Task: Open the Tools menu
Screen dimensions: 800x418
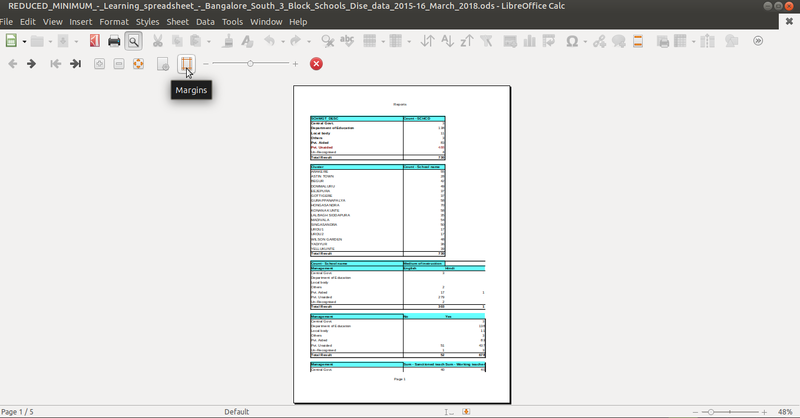Action: (232, 22)
